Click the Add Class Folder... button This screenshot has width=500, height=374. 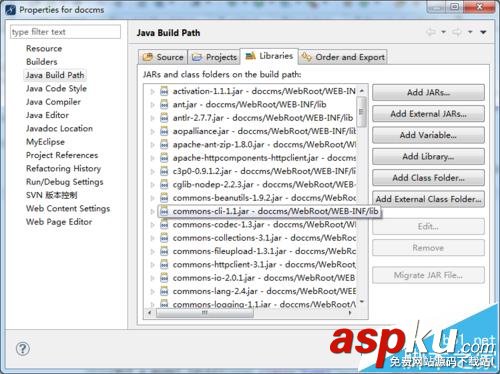click(428, 178)
